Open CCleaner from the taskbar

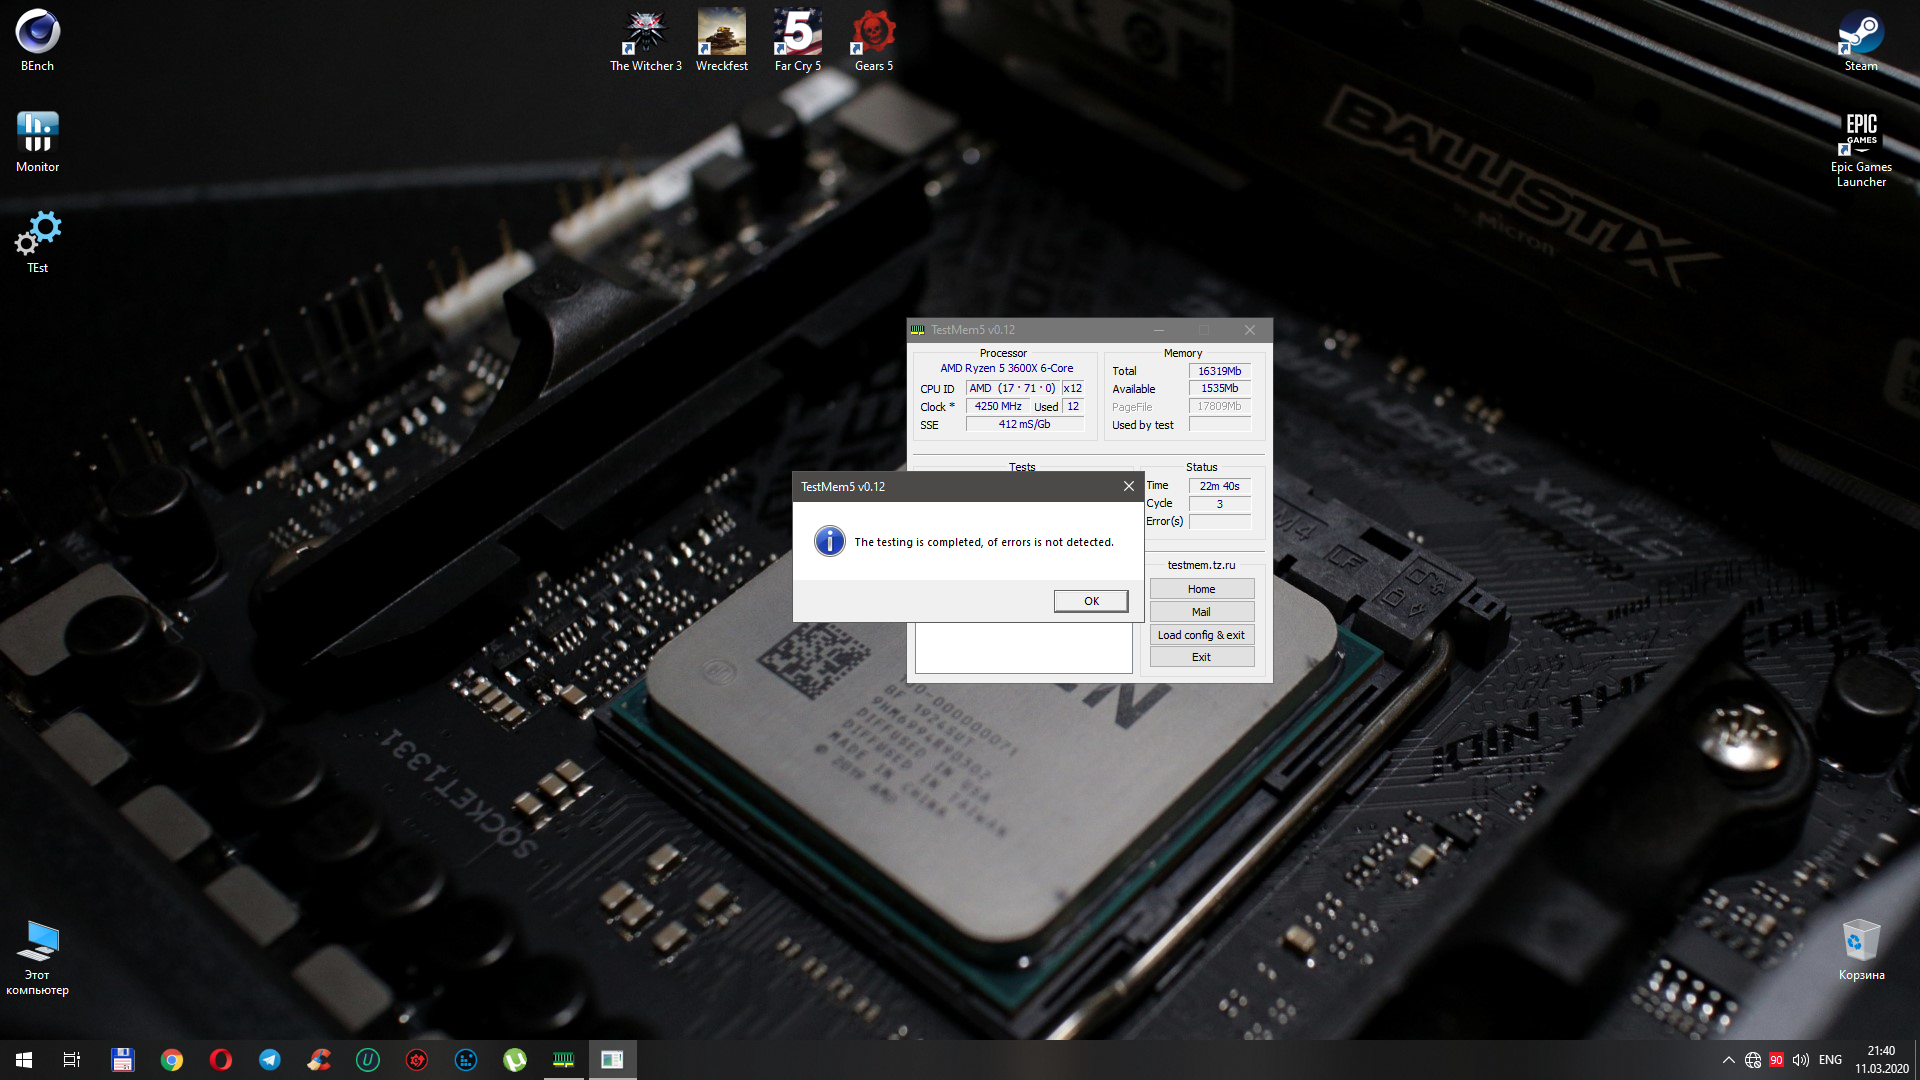319,1060
